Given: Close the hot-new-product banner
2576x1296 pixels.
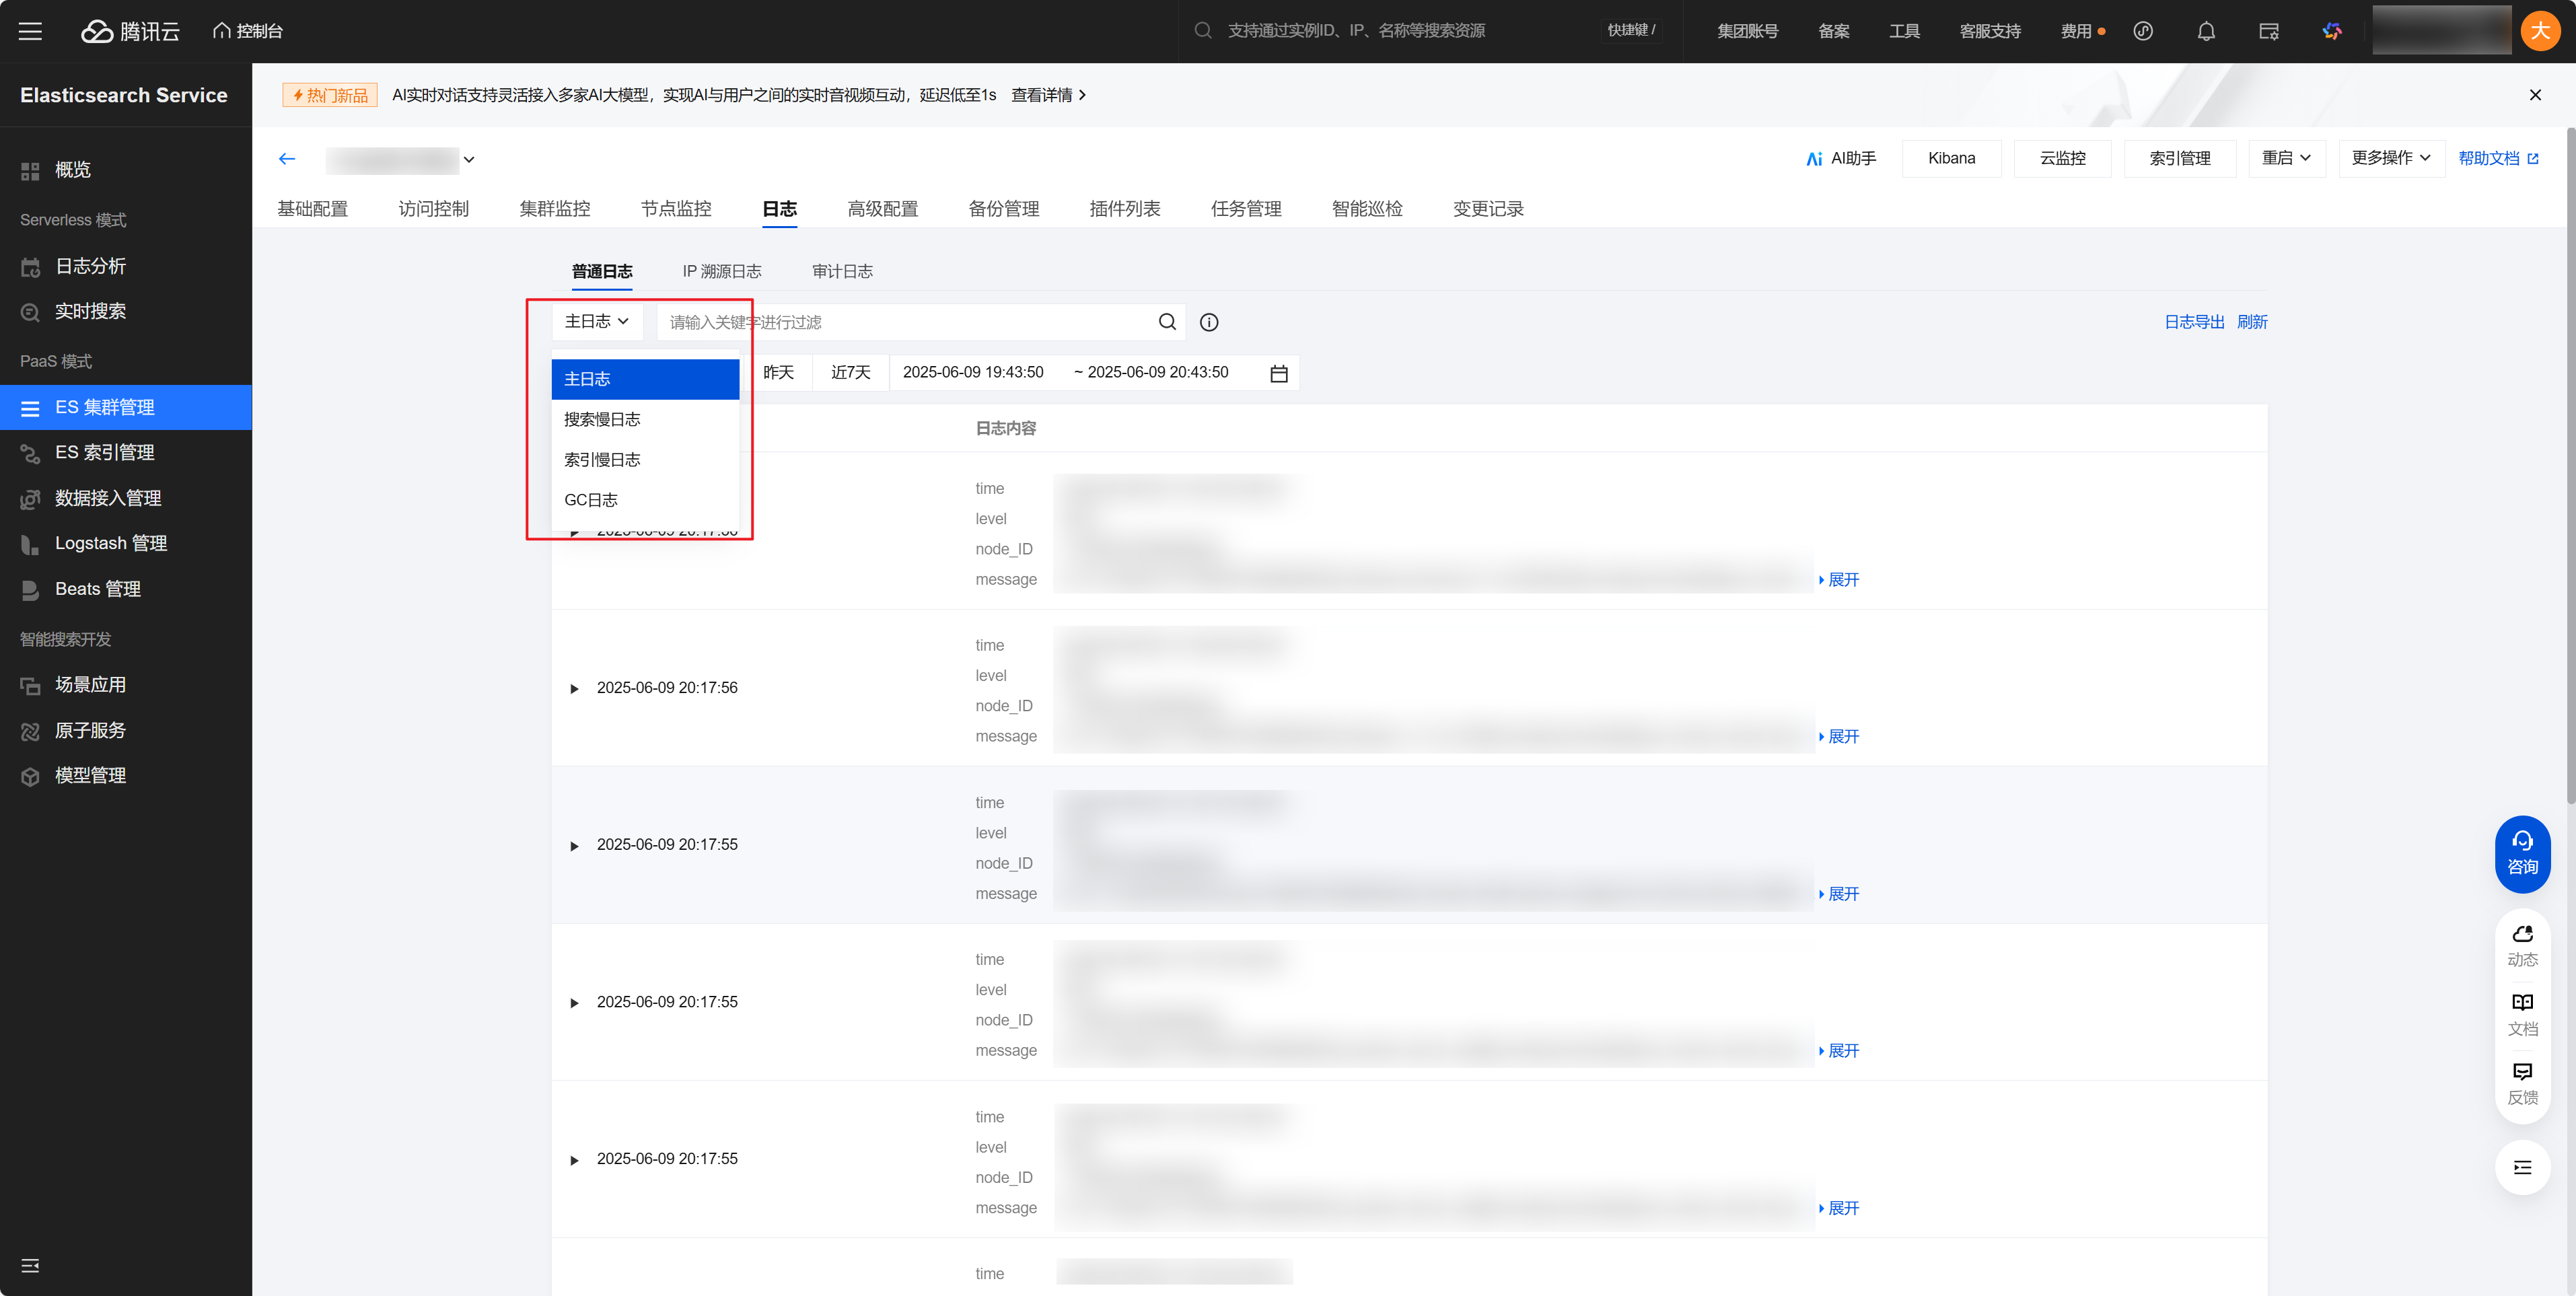Looking at the screenshot, I should coord(2534,95).
